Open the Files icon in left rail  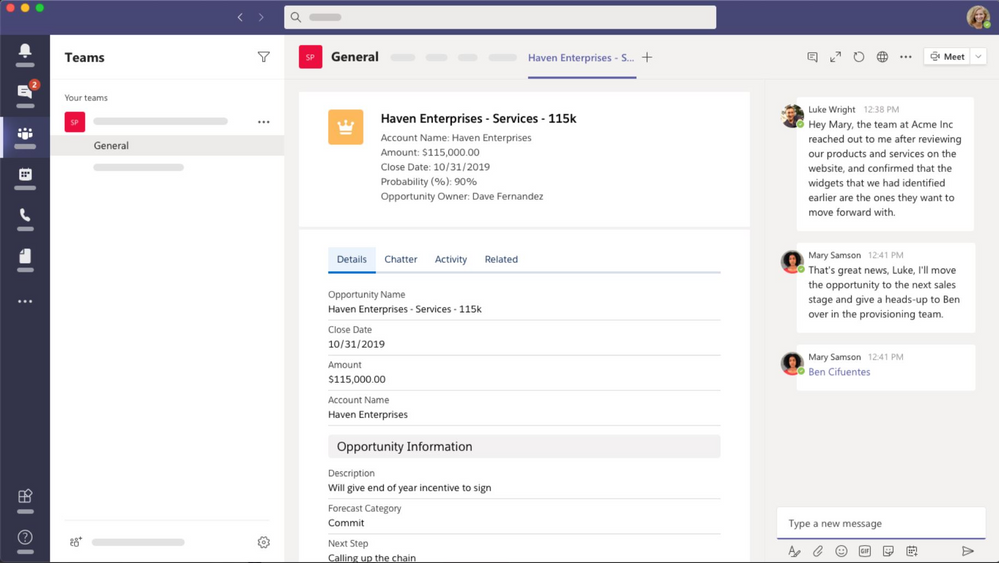pyautogui.click(x=25, y=257)
